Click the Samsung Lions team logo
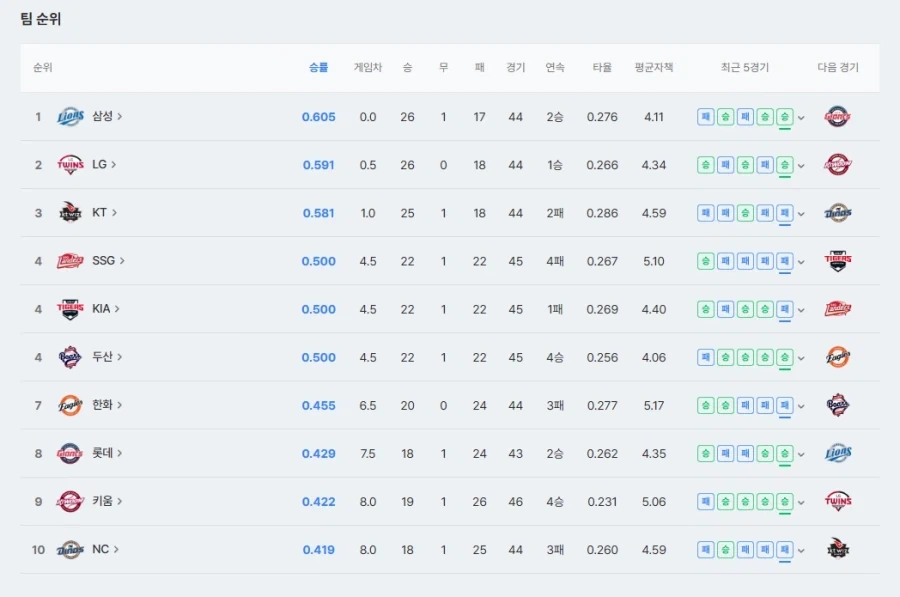 70,117
